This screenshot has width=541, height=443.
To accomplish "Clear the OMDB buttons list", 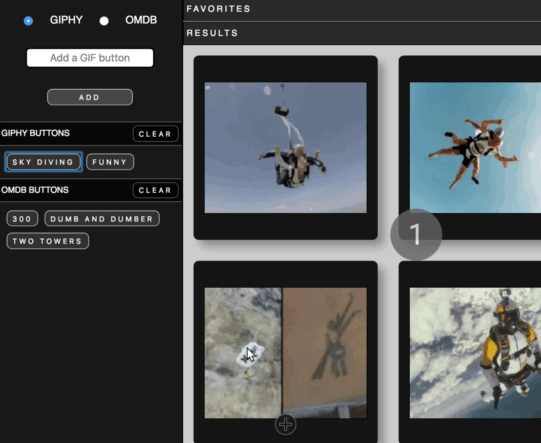I will [155, 190].
